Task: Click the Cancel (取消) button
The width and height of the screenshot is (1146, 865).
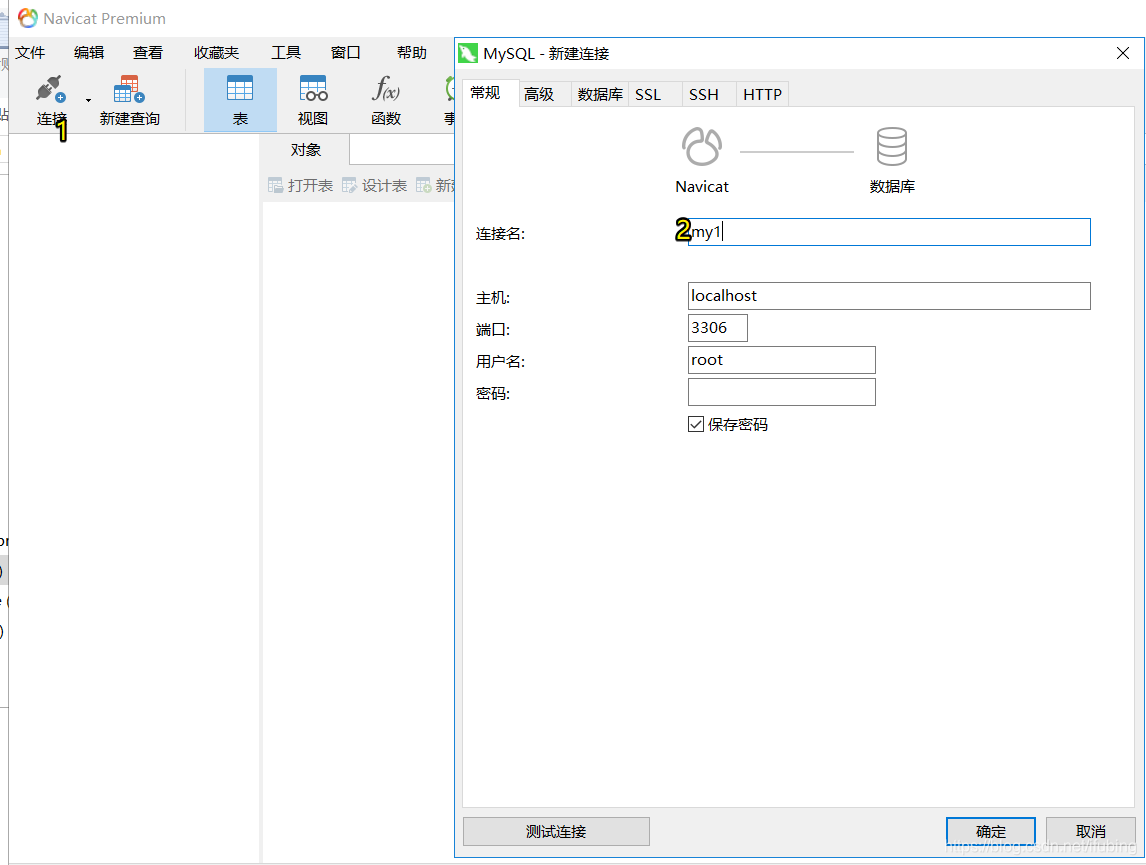Action: click(x=1090, y=831)
